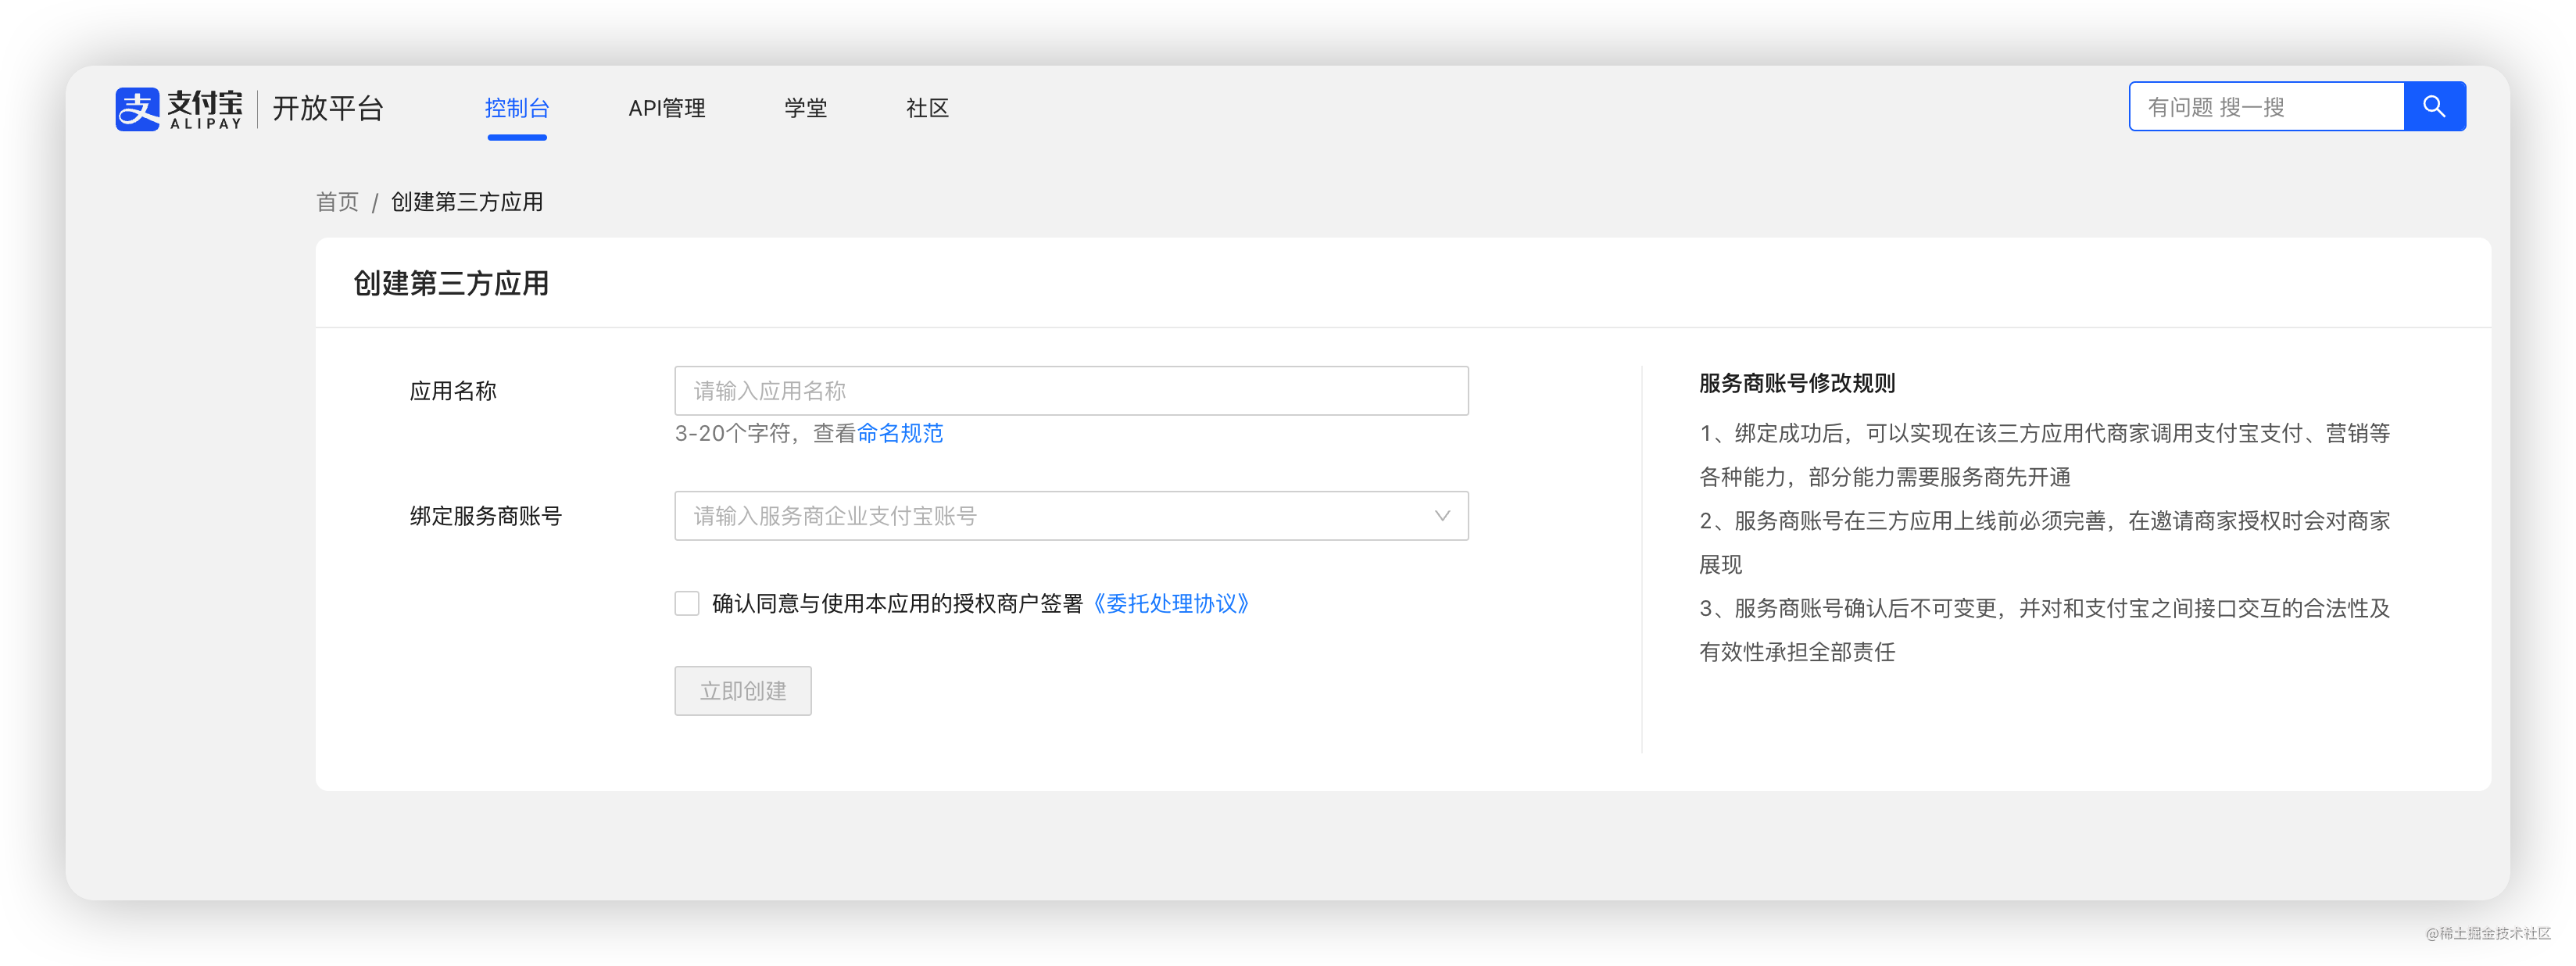This screenshot has width=2576, height=966.
Task: Click the 应用名称 field label
Action: pos(453,391)
